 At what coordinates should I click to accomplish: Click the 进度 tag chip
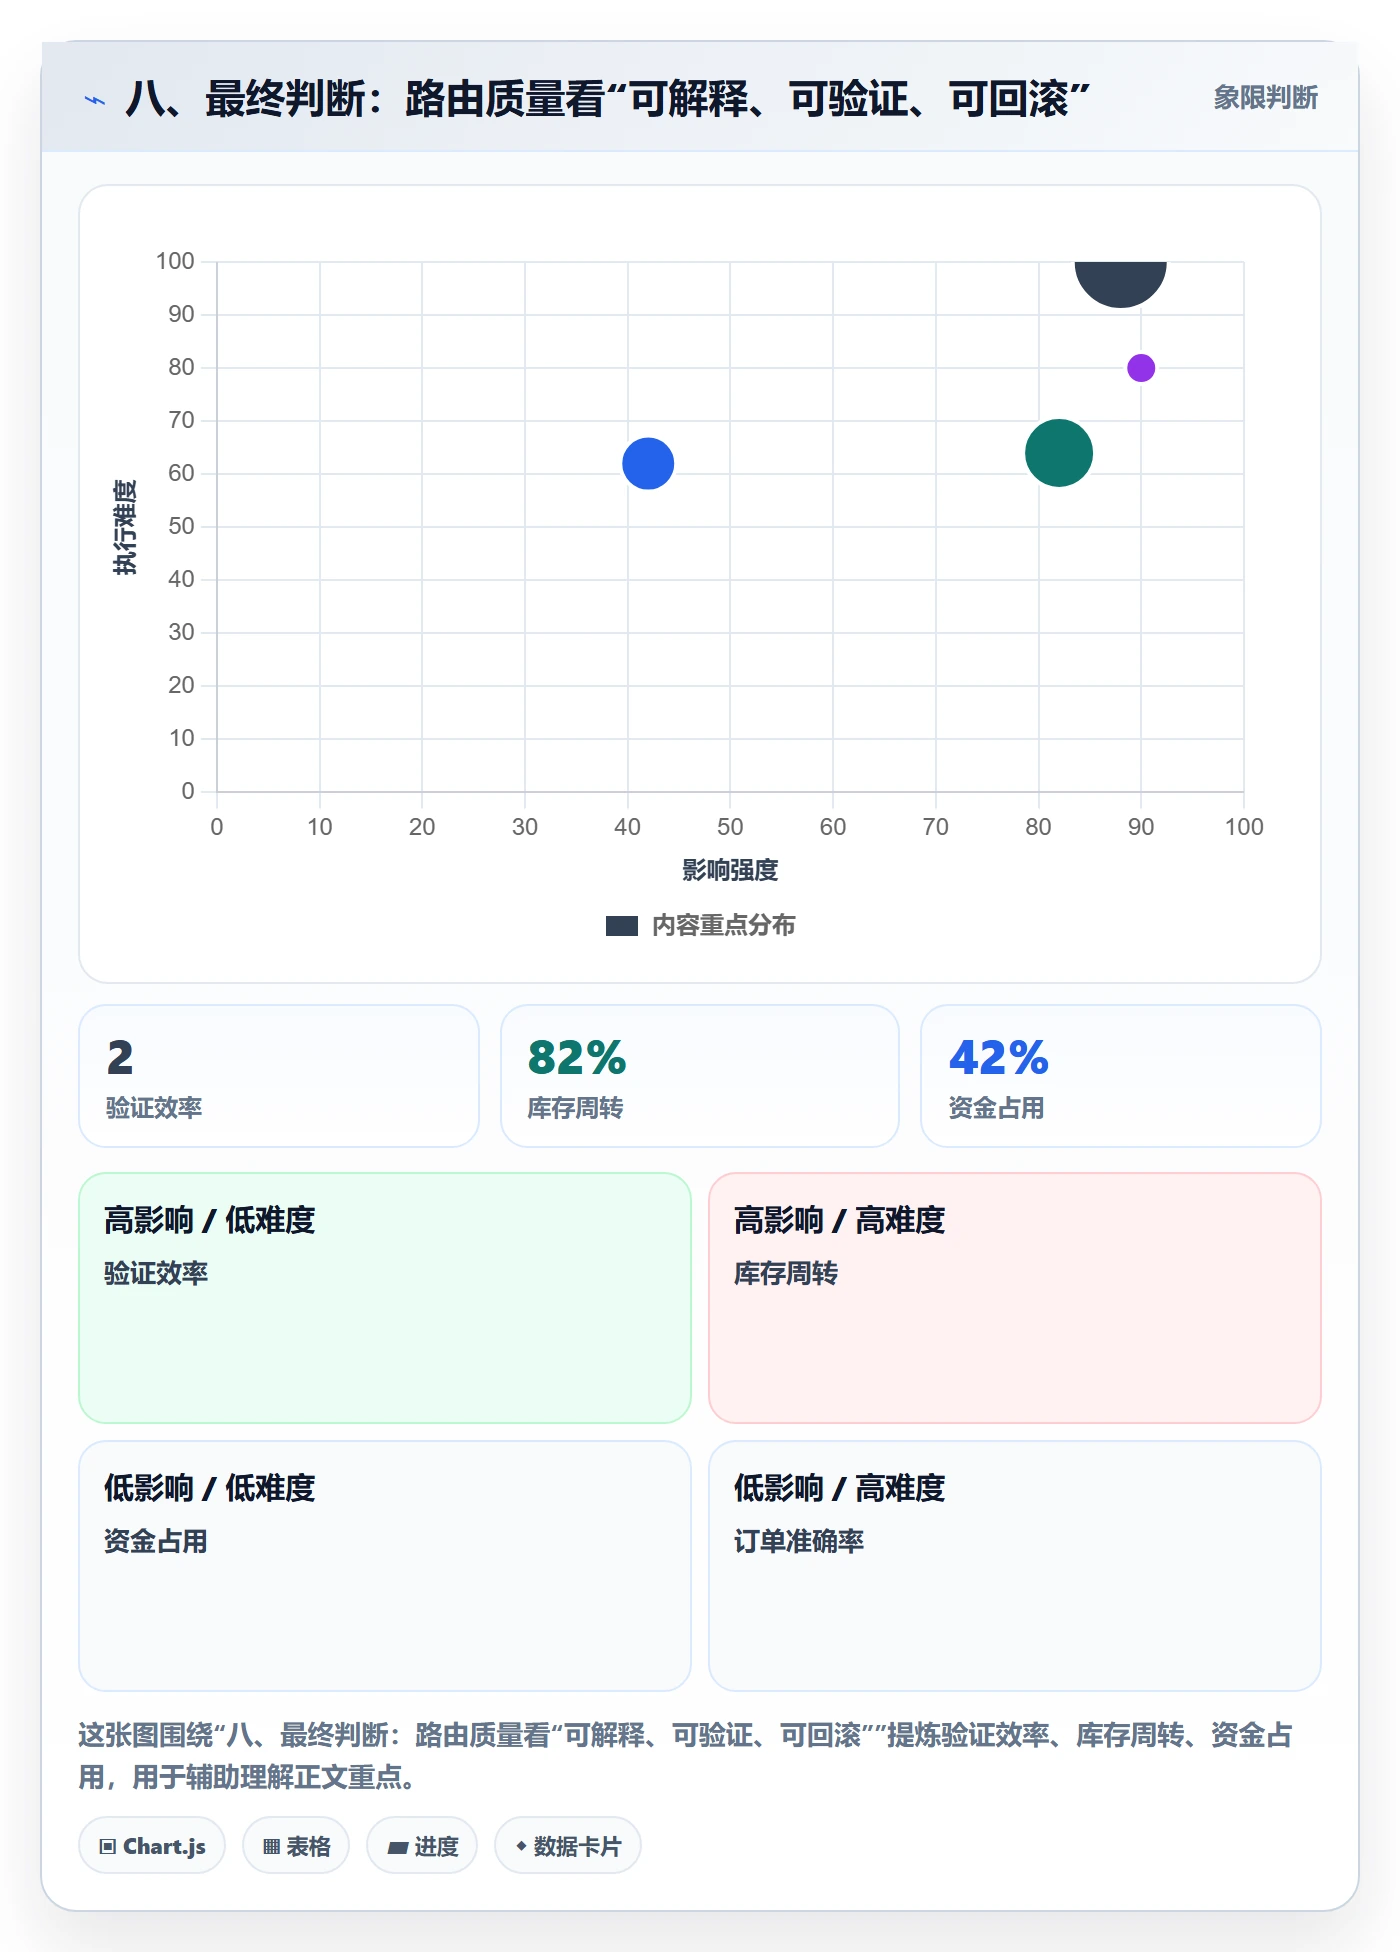point(422,1846)
